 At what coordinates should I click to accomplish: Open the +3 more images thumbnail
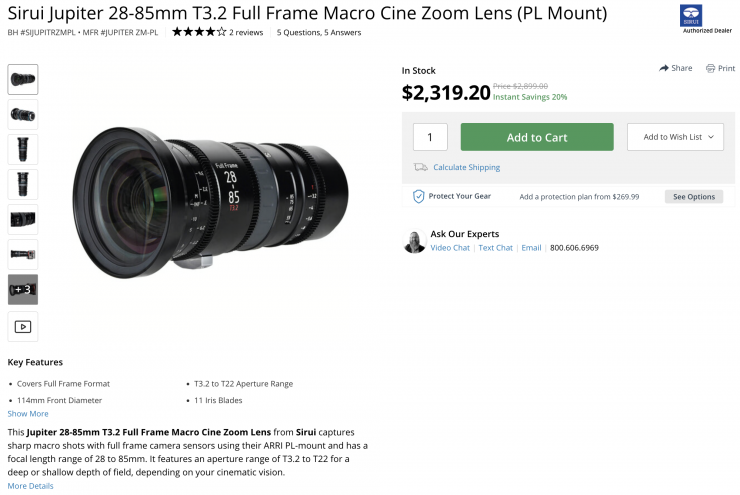coord(23,289)
